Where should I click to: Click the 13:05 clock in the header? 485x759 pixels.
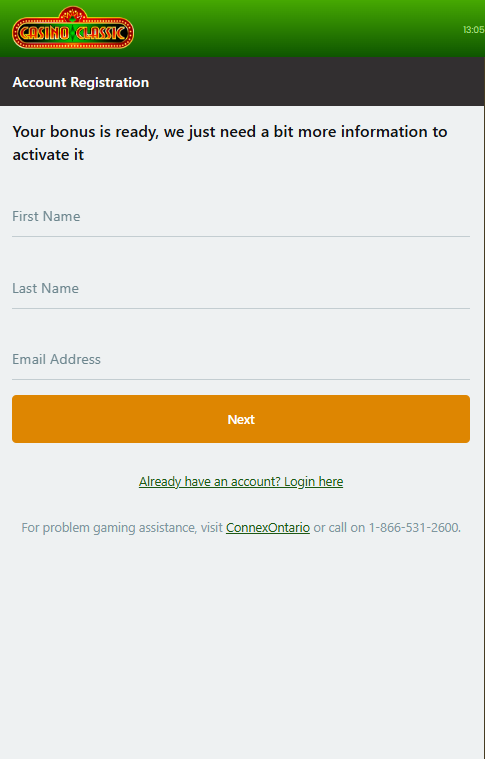coord(473,30)
